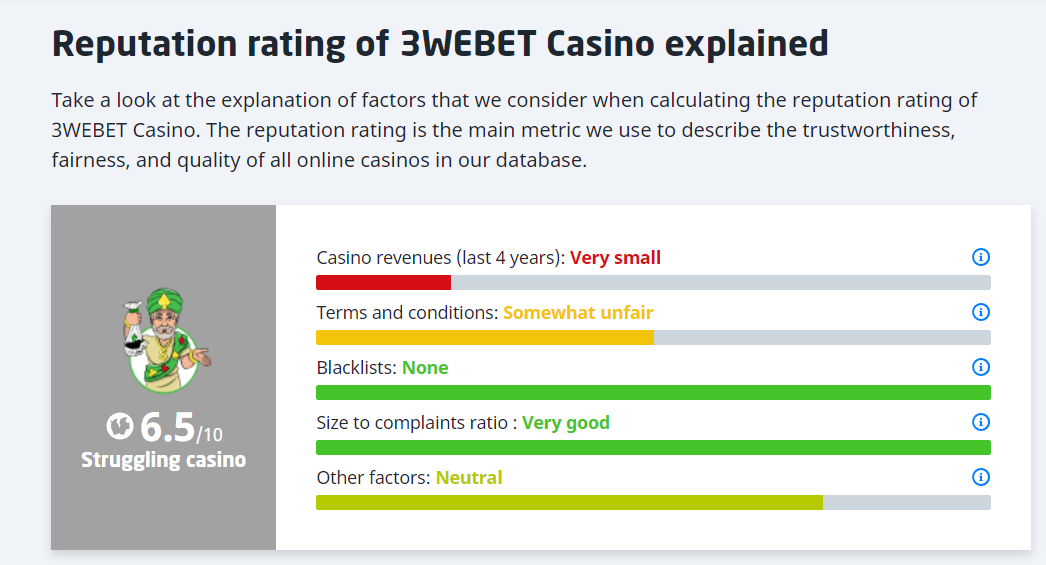Screen dimensions: 1046x565
Task: Click info icon beside Casino revenues
Action: [x=981, y=257]
